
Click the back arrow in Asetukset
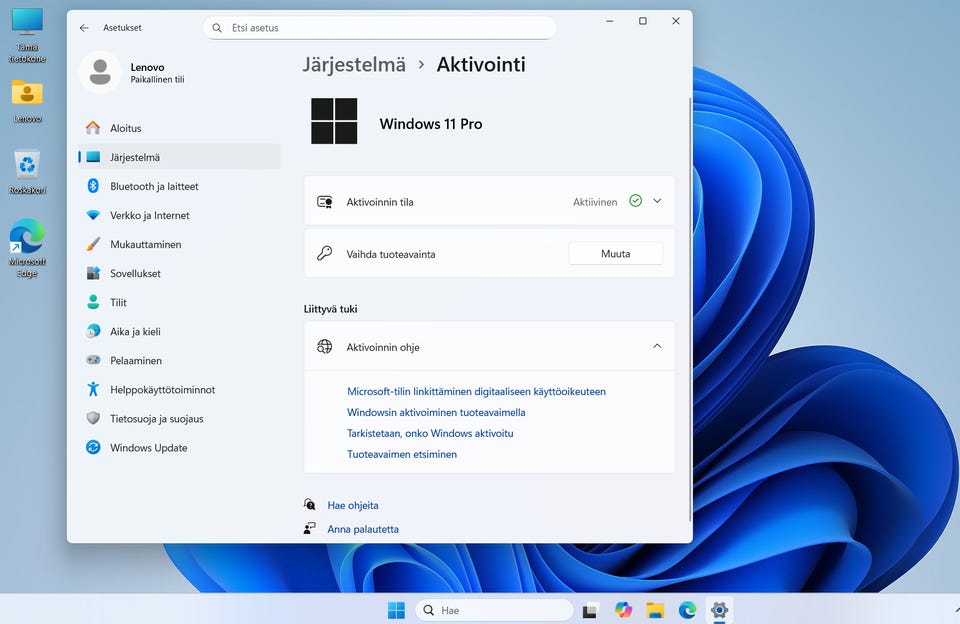click(x=84, y=28)
